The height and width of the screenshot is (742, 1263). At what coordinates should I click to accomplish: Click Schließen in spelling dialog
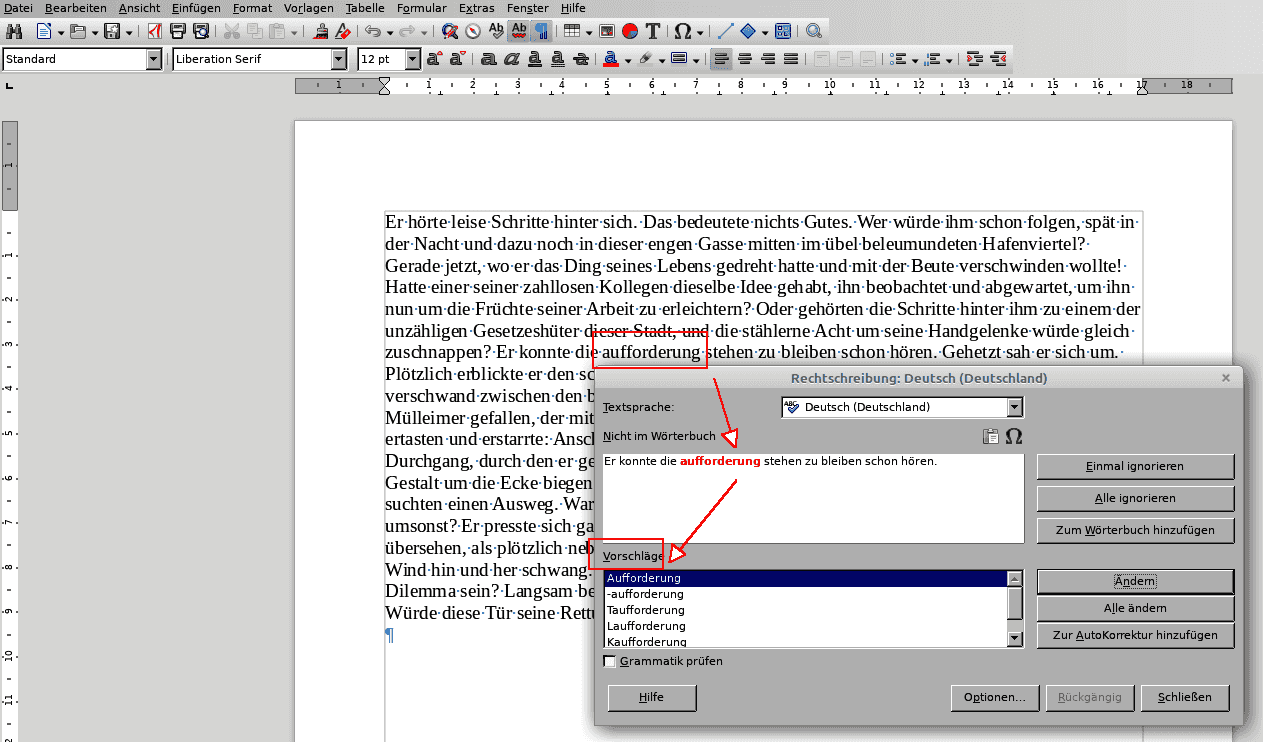(1185, 697)
